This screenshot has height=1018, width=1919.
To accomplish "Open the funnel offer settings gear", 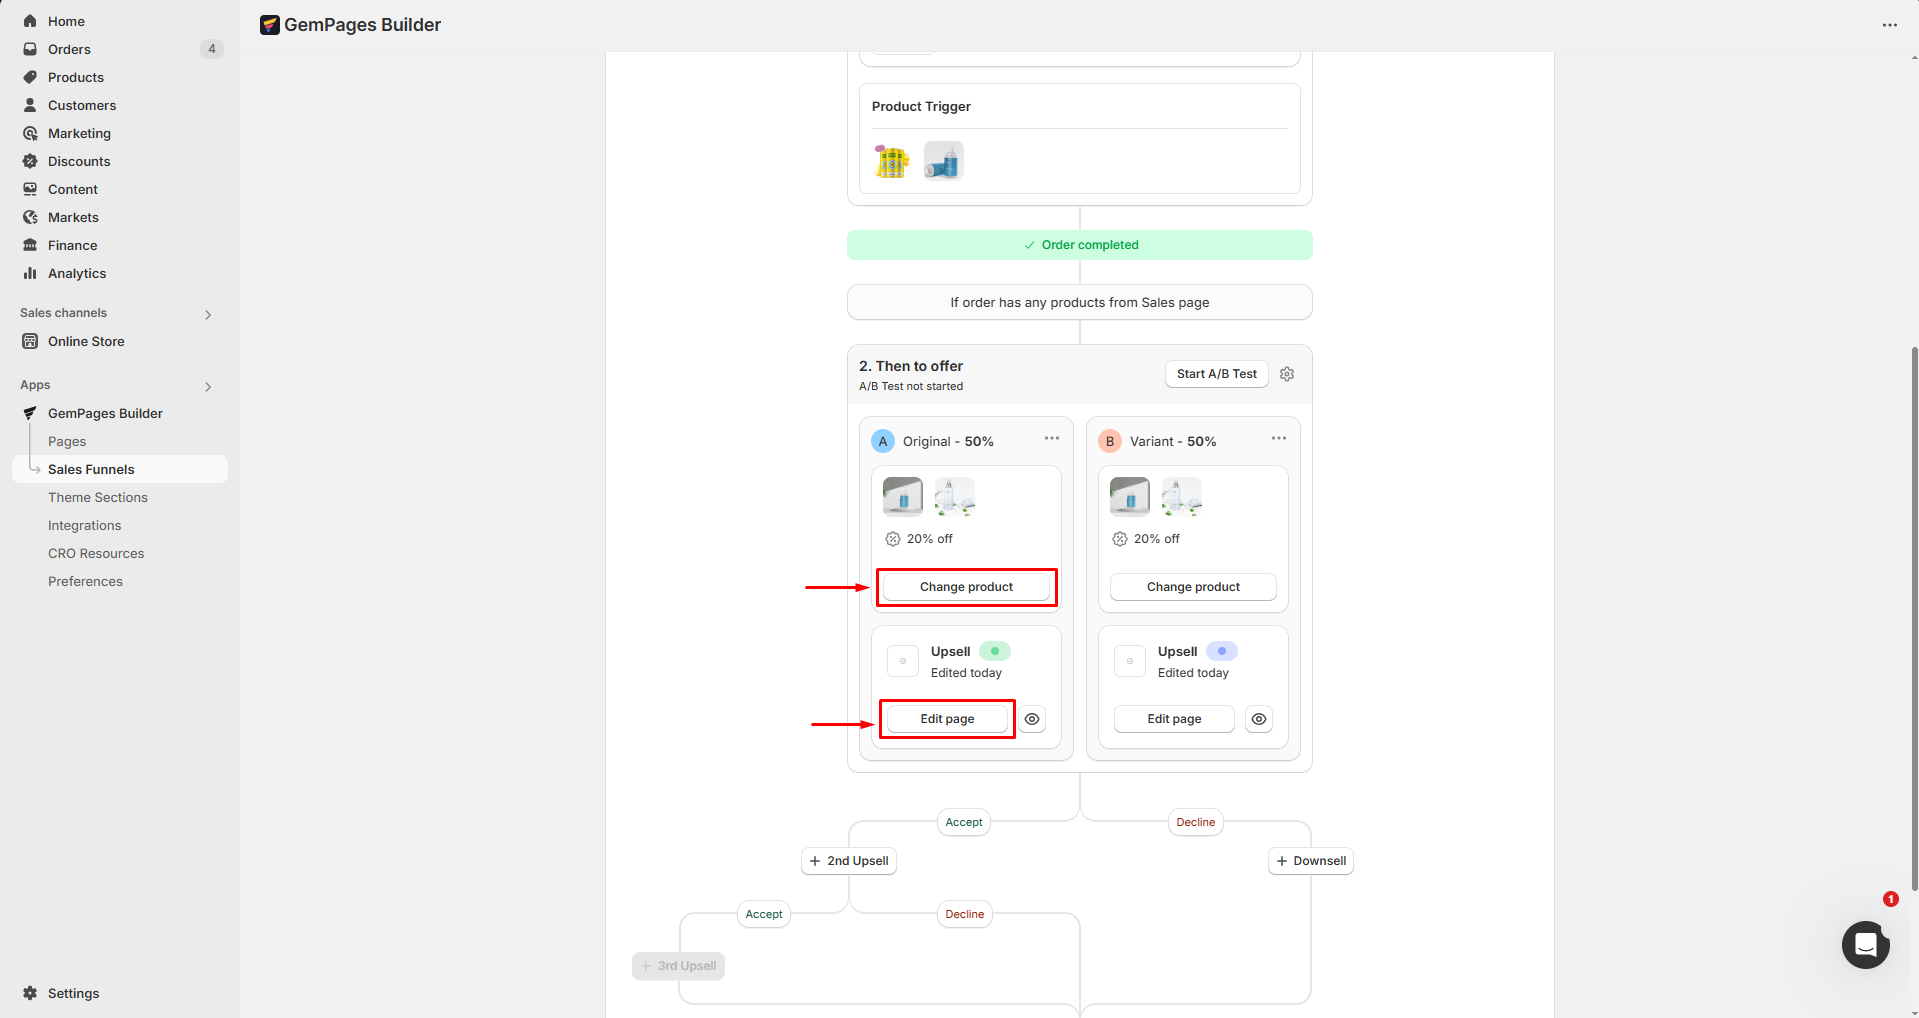I will coord(1287,374).
